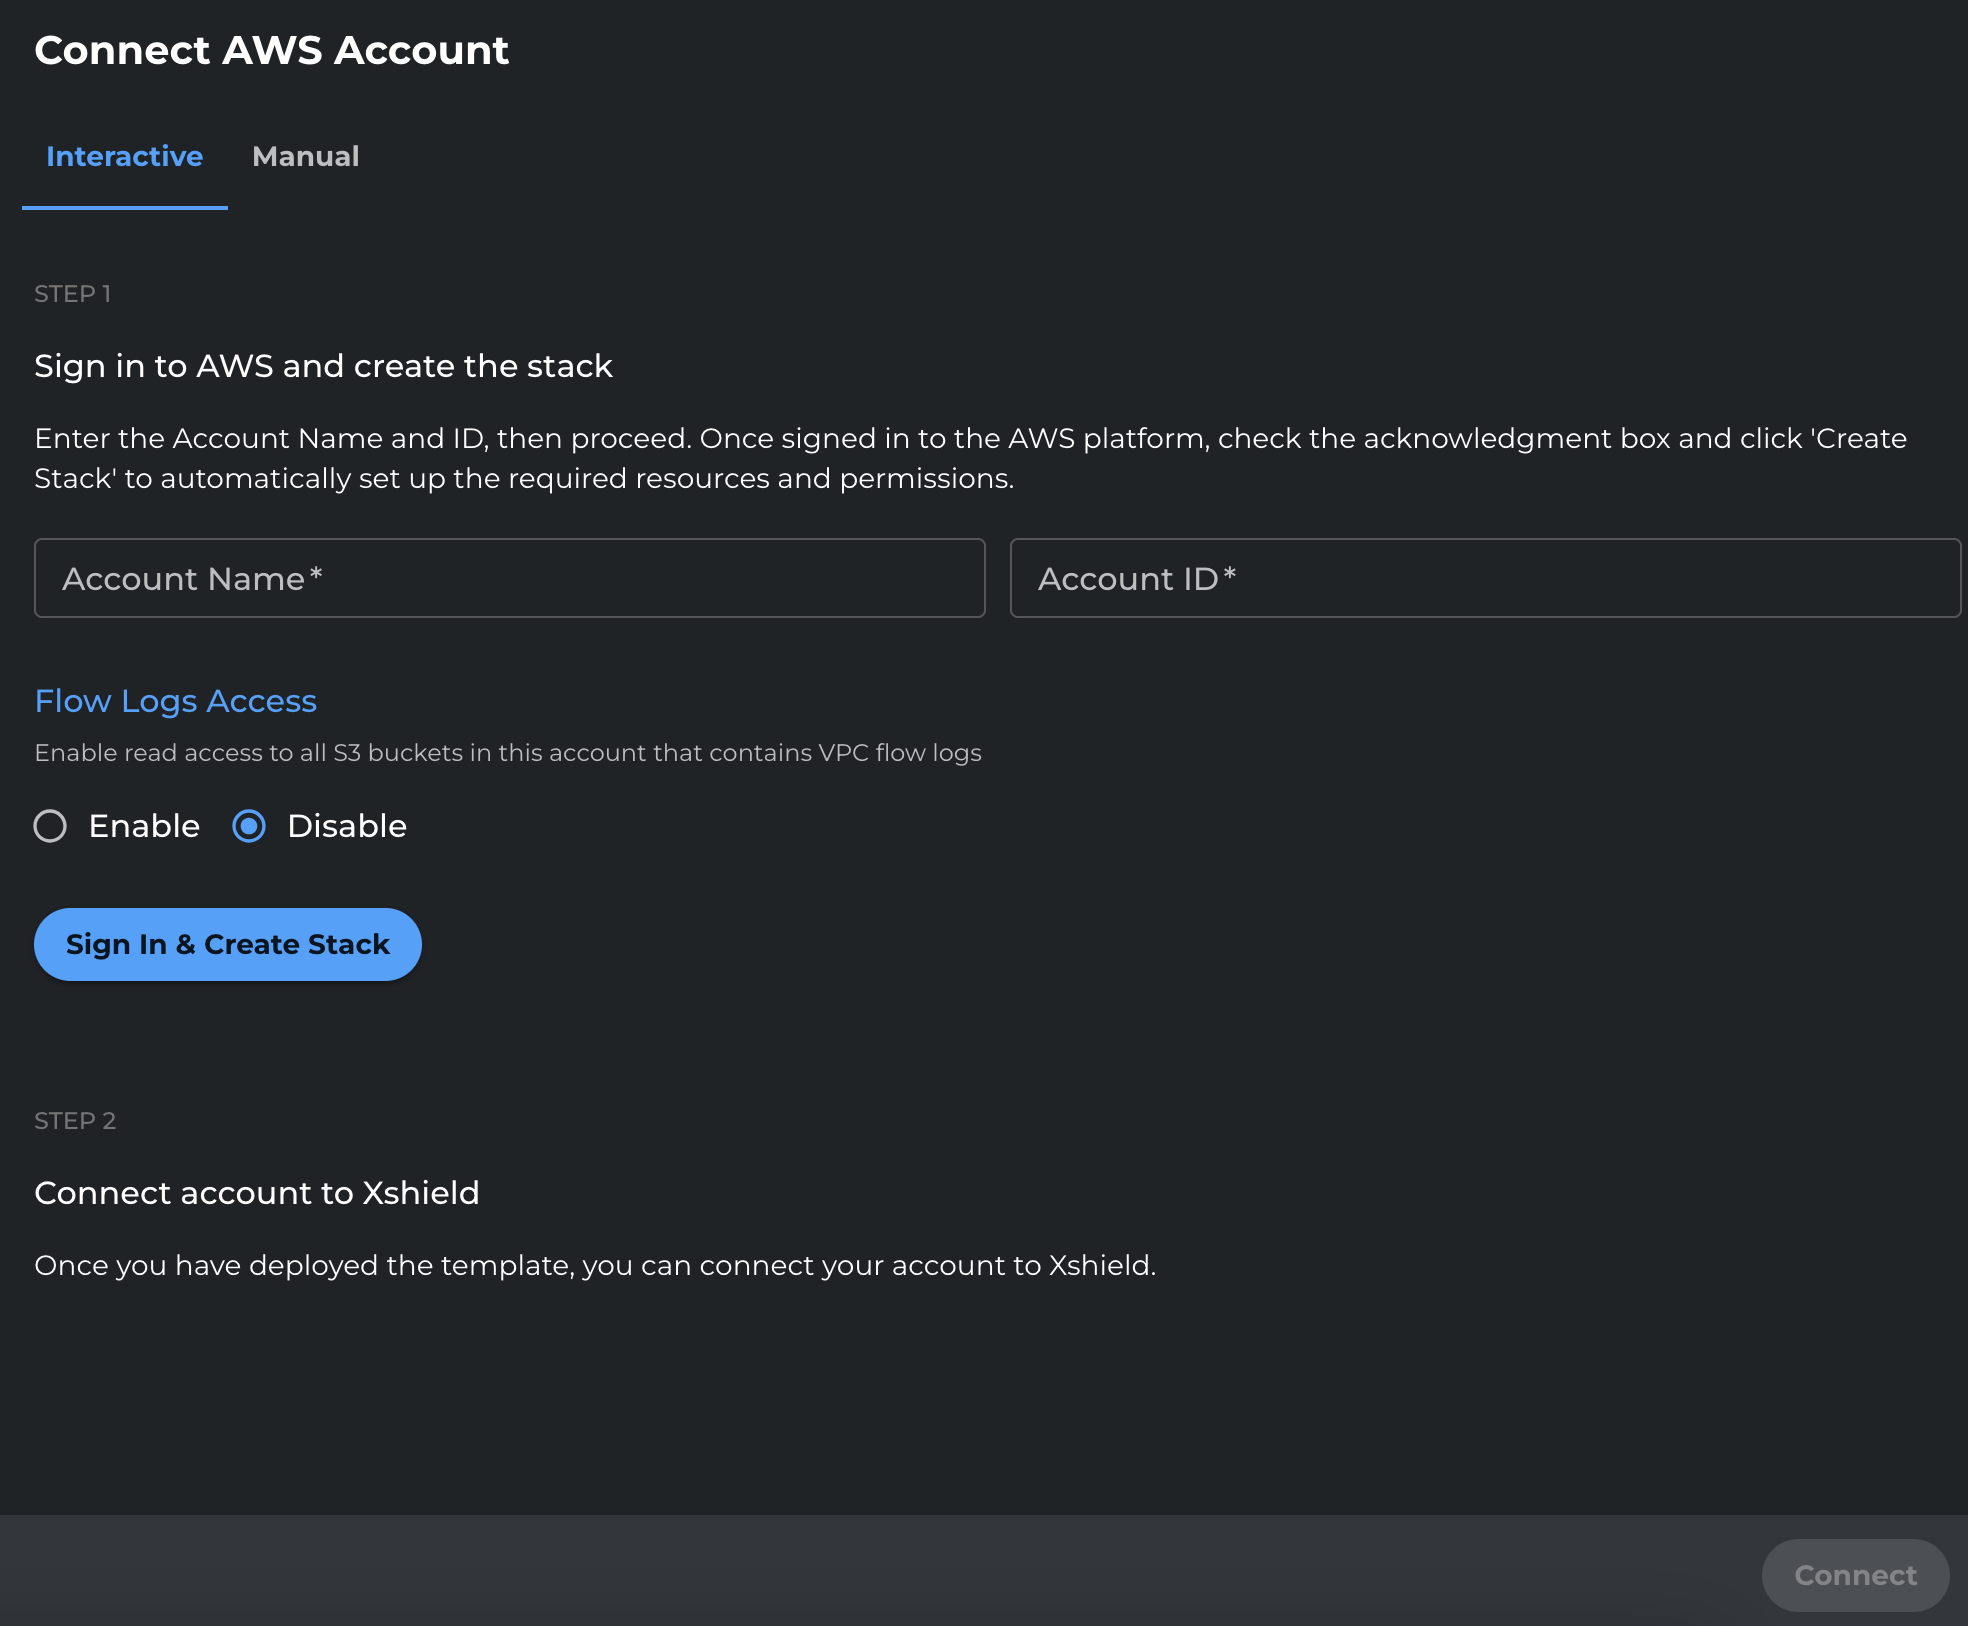Learn more about Flow Logs Access
1968x1626 pixels.
(x=175, y=700)
